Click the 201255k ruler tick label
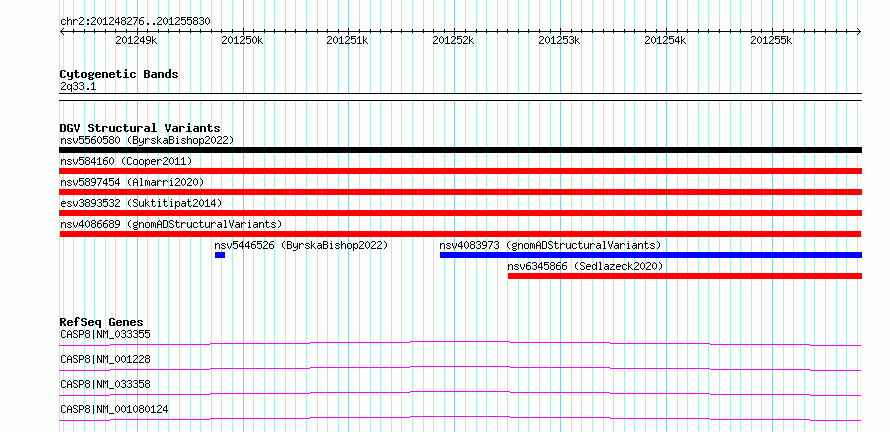The height and width of the screenshot is (432, 890). (x=771, y=40)
